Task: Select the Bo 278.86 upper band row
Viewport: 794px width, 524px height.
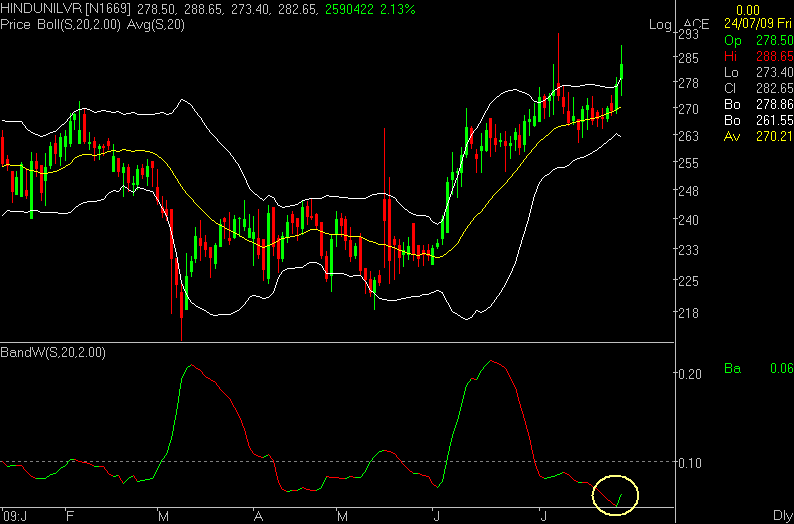Action: [759, 104]
